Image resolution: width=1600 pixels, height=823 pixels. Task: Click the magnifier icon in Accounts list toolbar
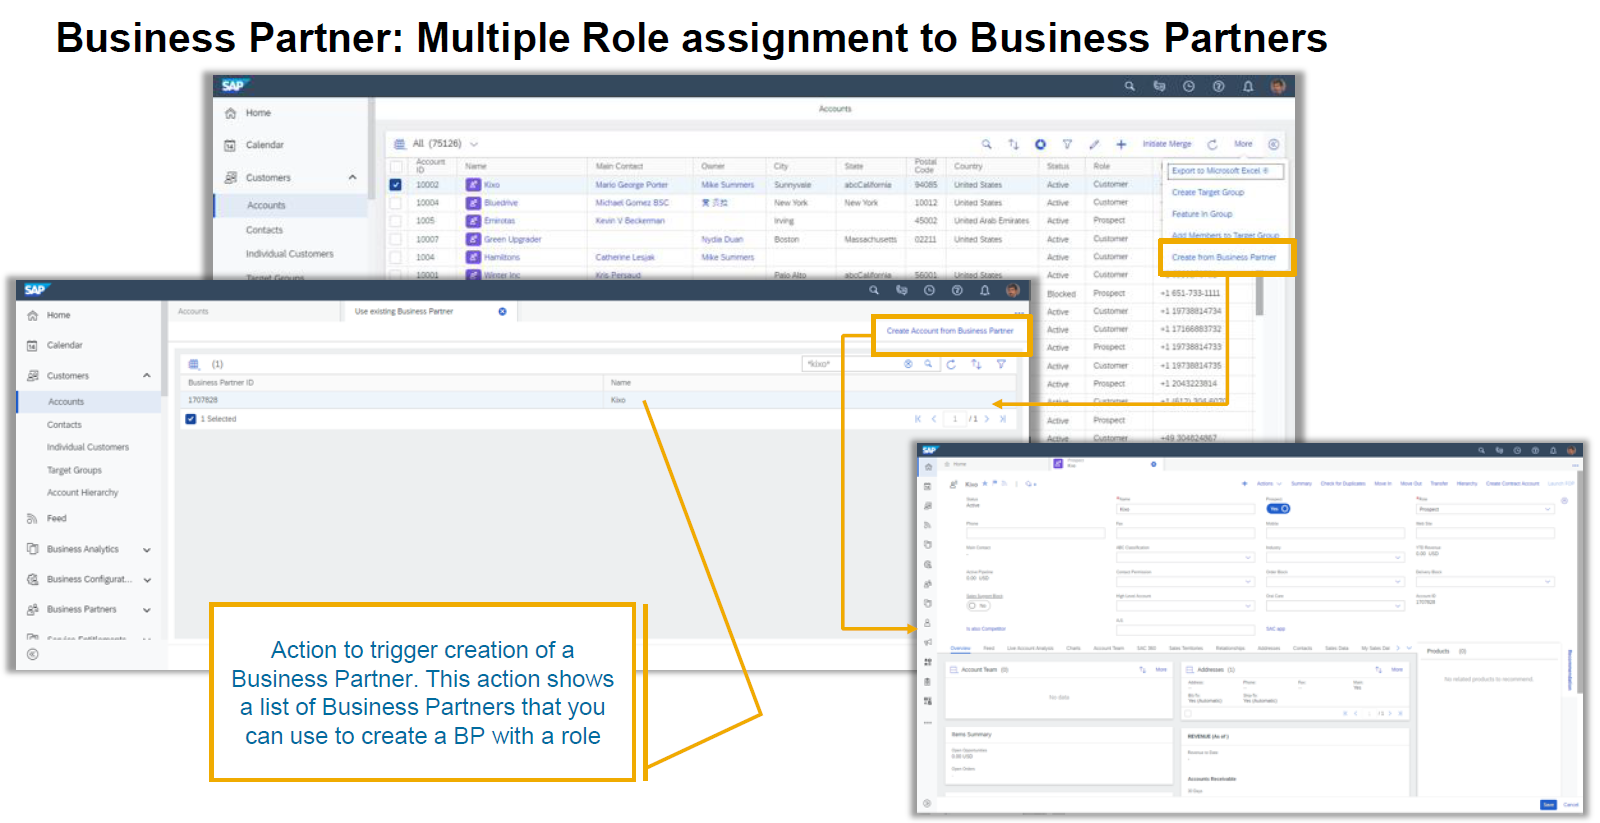click(986, 144)
